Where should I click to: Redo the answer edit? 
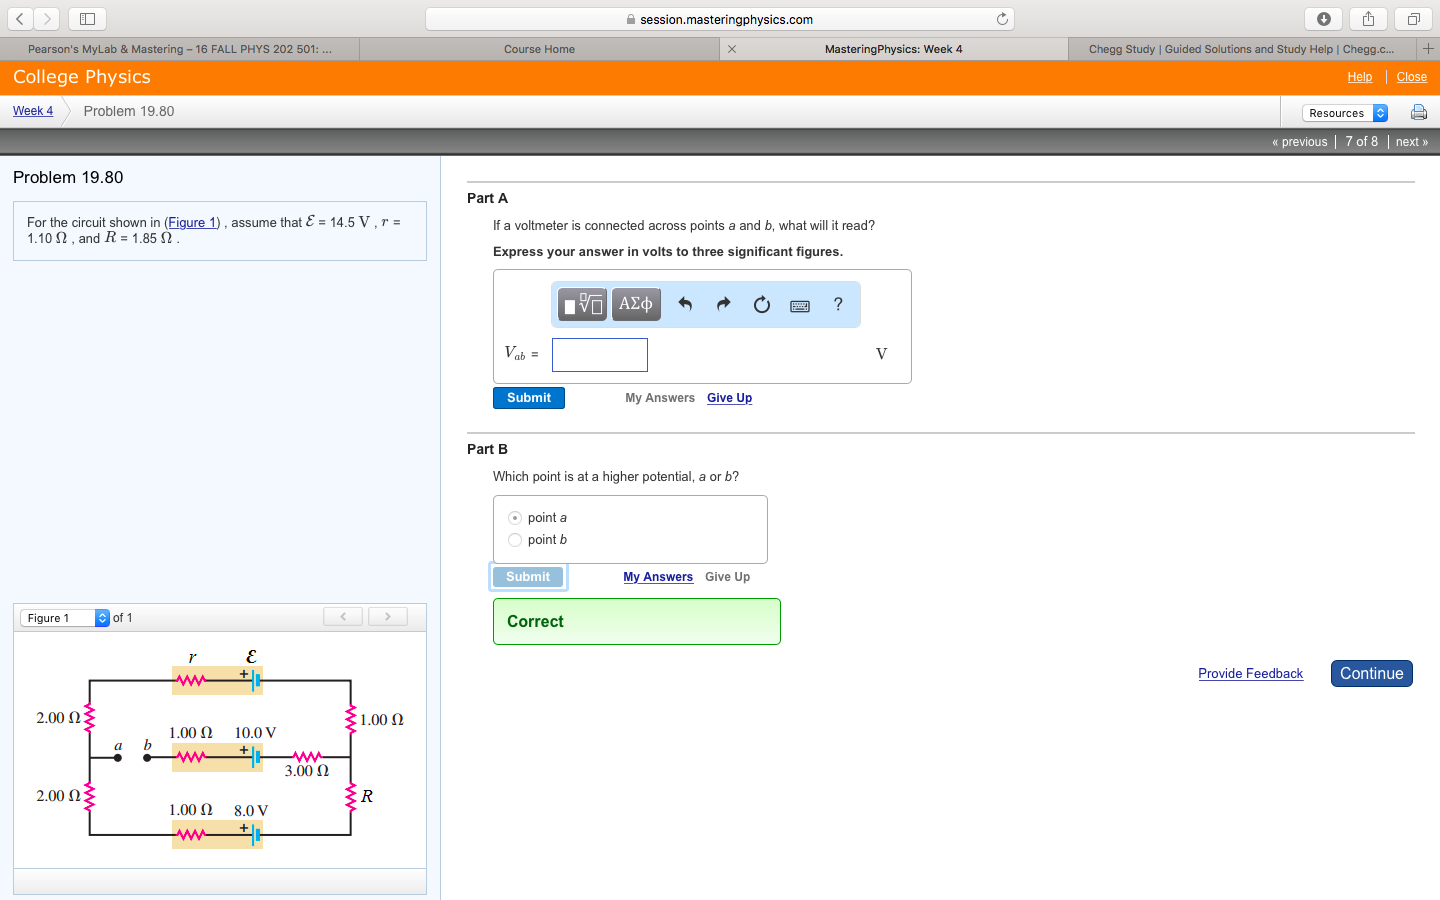tap(723, 304)
